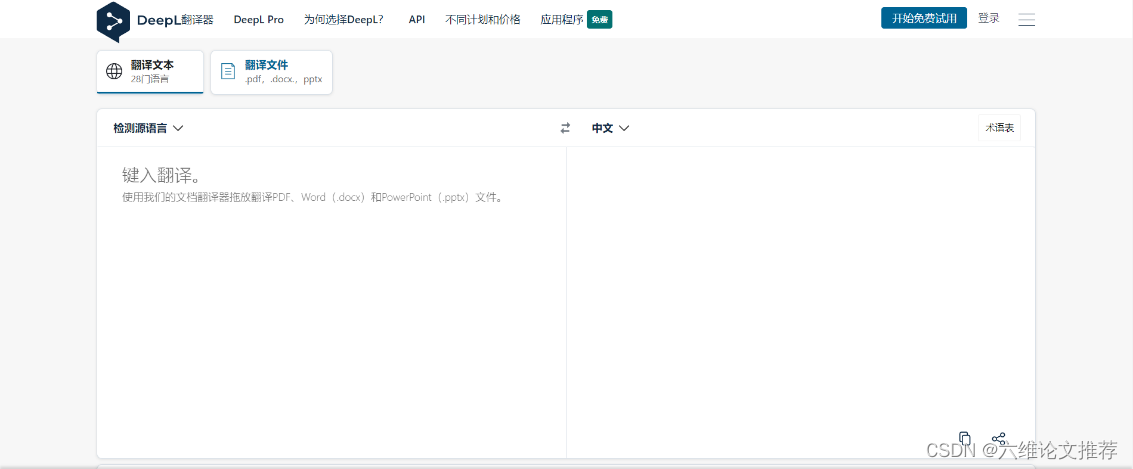Image resolution: width=1133 pixels, height=469 pixels.
Task: Expand the 检测源语言 dropdown
Action: tap(148, 128)
